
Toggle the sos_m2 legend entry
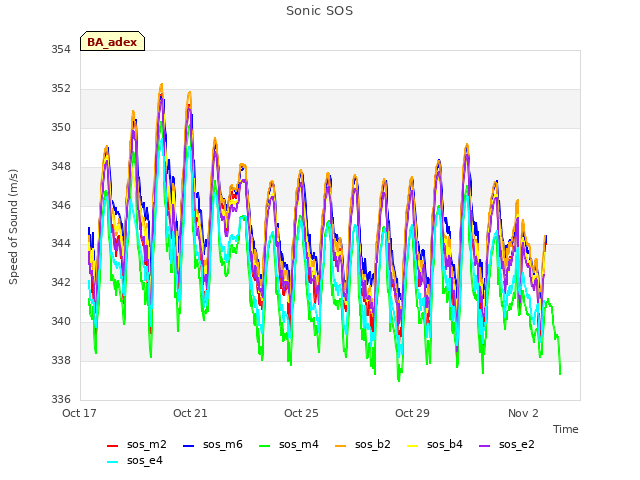point(137,444)
